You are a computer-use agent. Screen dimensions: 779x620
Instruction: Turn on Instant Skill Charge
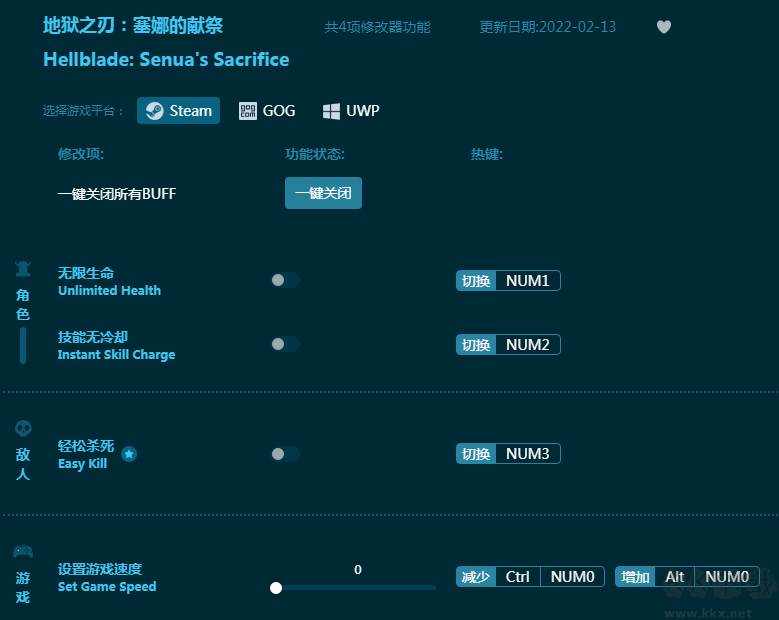coord(285,344)
